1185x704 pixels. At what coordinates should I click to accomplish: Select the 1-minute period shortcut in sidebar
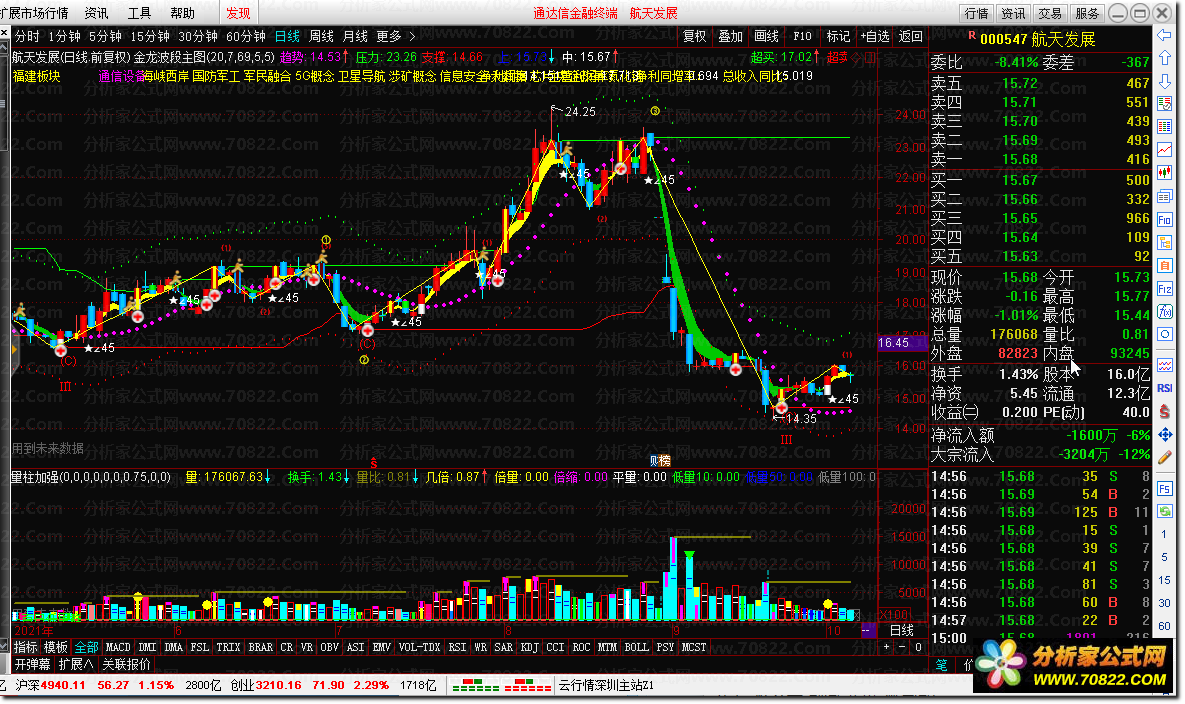click(x=1165, y=534)
